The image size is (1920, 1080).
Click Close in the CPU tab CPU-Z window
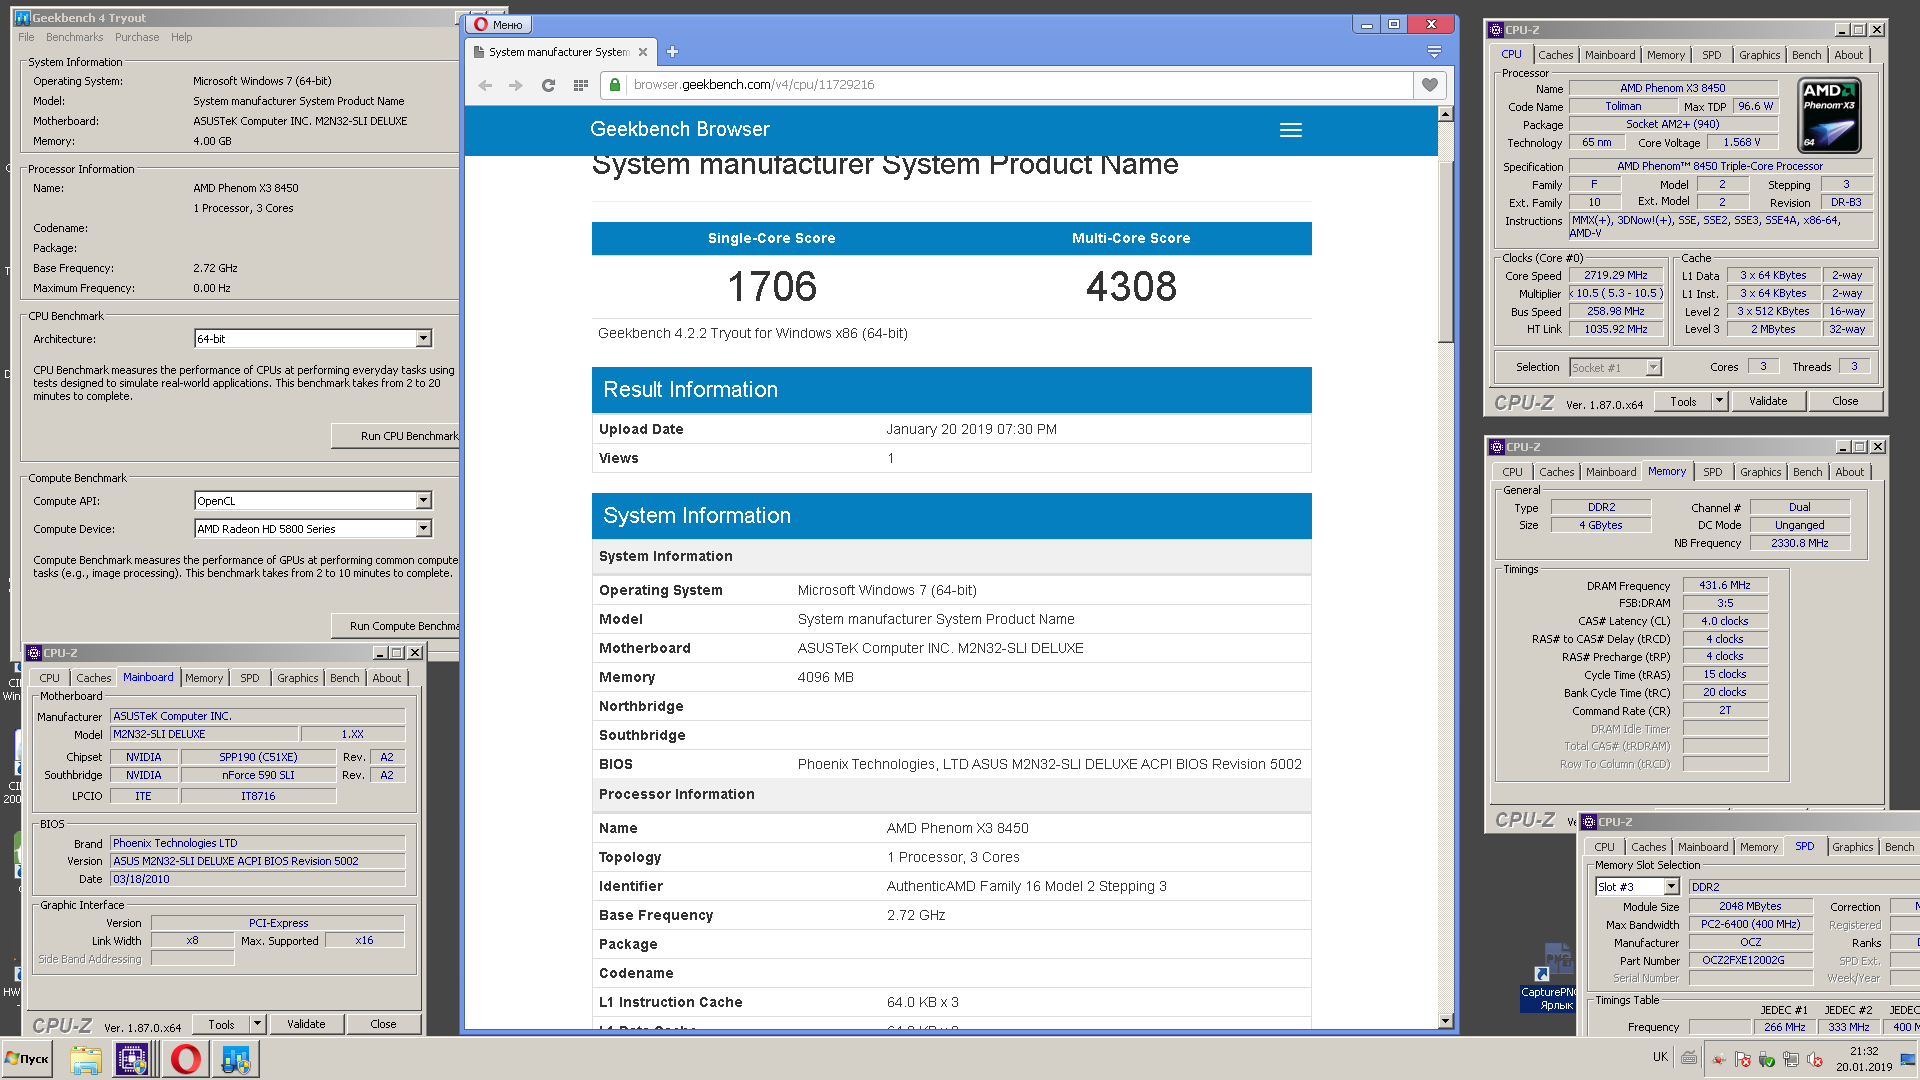pyautogui.click(x=1845, y=402)
